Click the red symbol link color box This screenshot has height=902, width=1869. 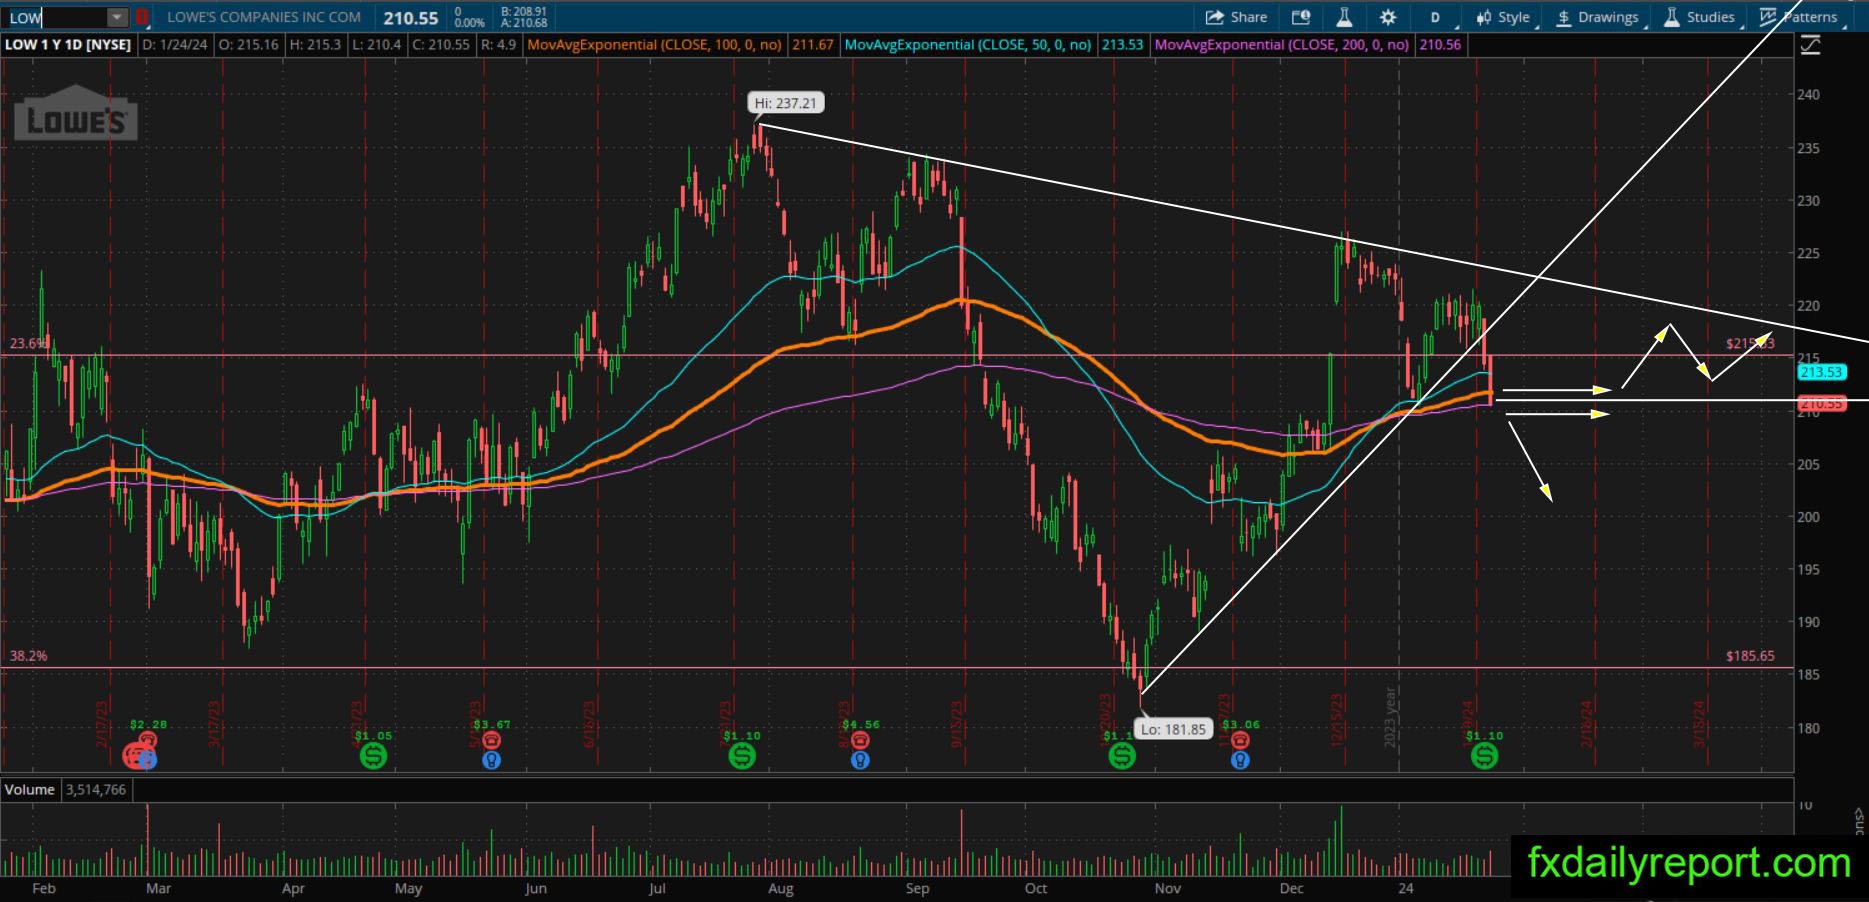[142, 17]
